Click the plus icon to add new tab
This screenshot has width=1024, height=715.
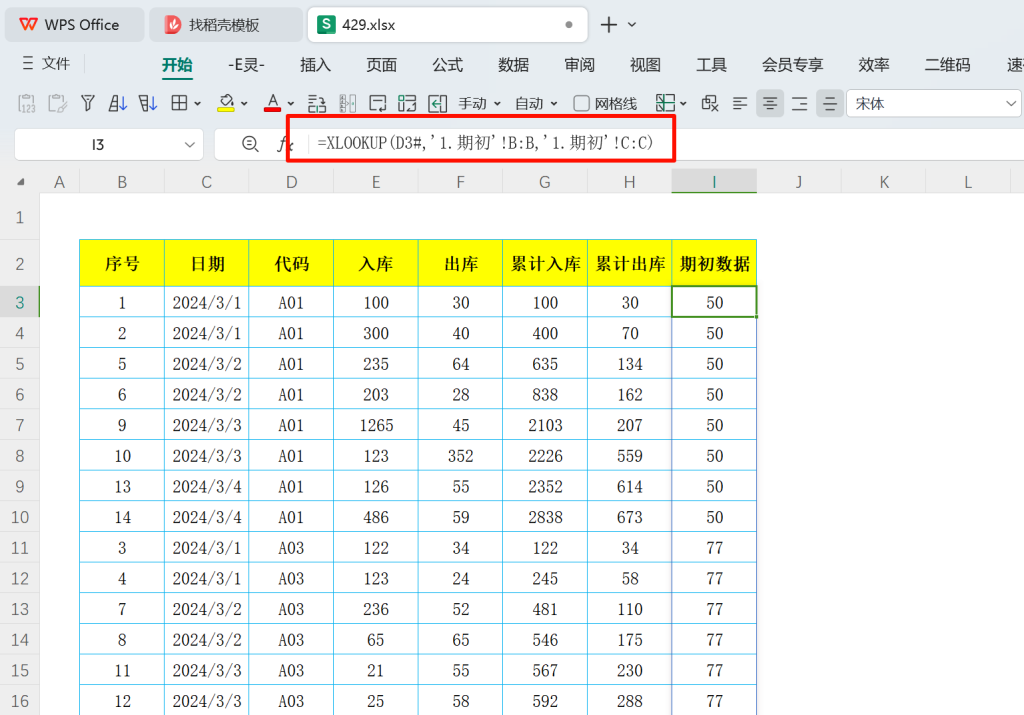609,25
